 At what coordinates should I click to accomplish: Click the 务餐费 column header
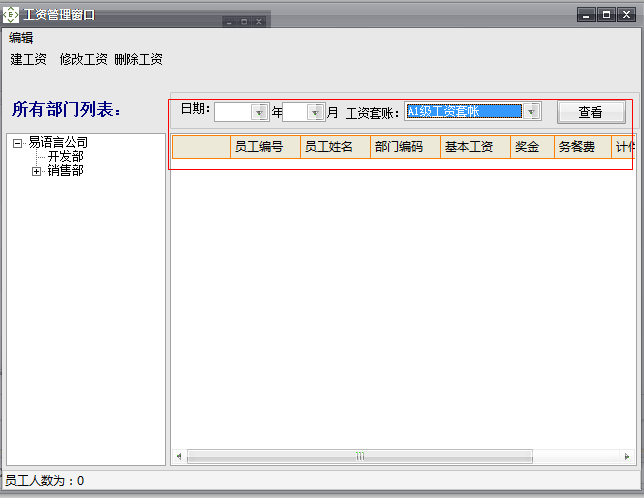[582, 147]
